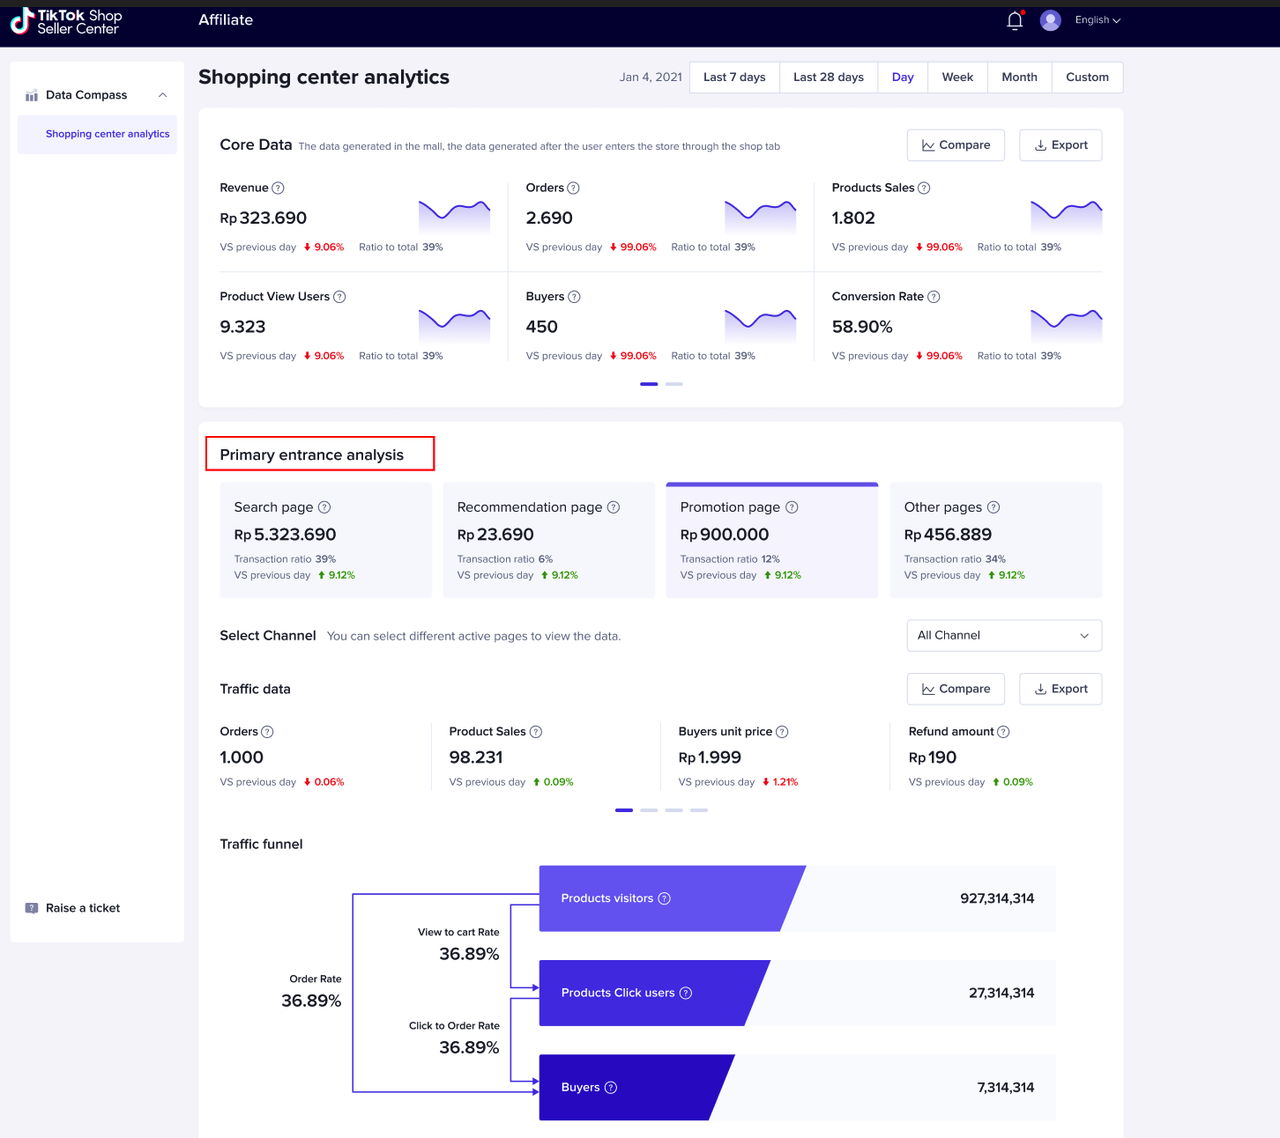
Task: Switch to the Week view tab
Action: pos(957,78)
